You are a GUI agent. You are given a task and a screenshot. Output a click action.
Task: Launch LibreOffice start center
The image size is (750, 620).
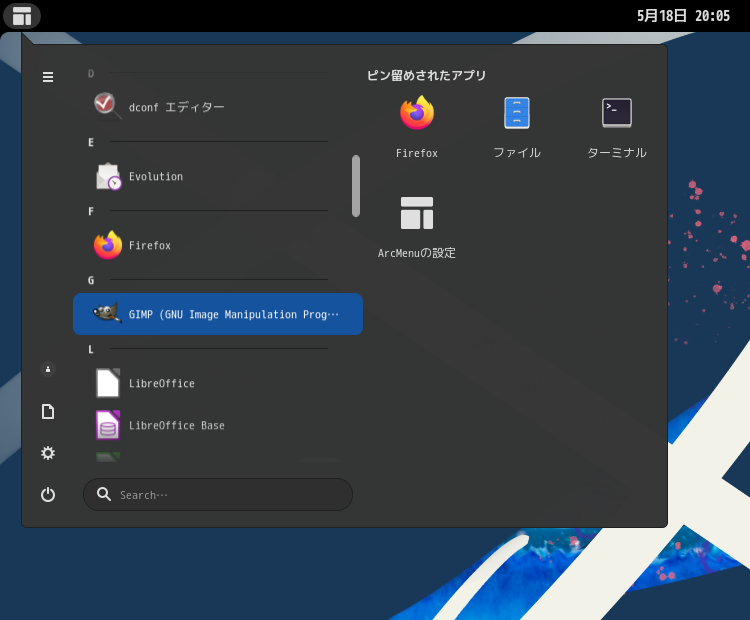click(218, 383)
